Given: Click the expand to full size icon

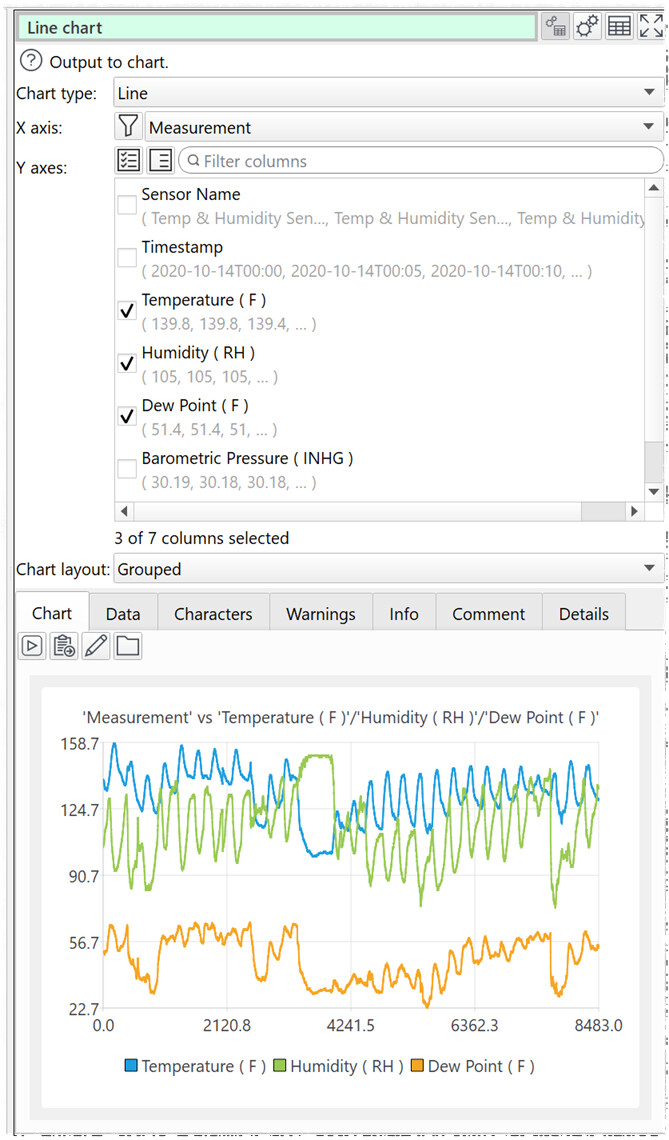Looking at the screenshot, I should (x=651, y=27).
